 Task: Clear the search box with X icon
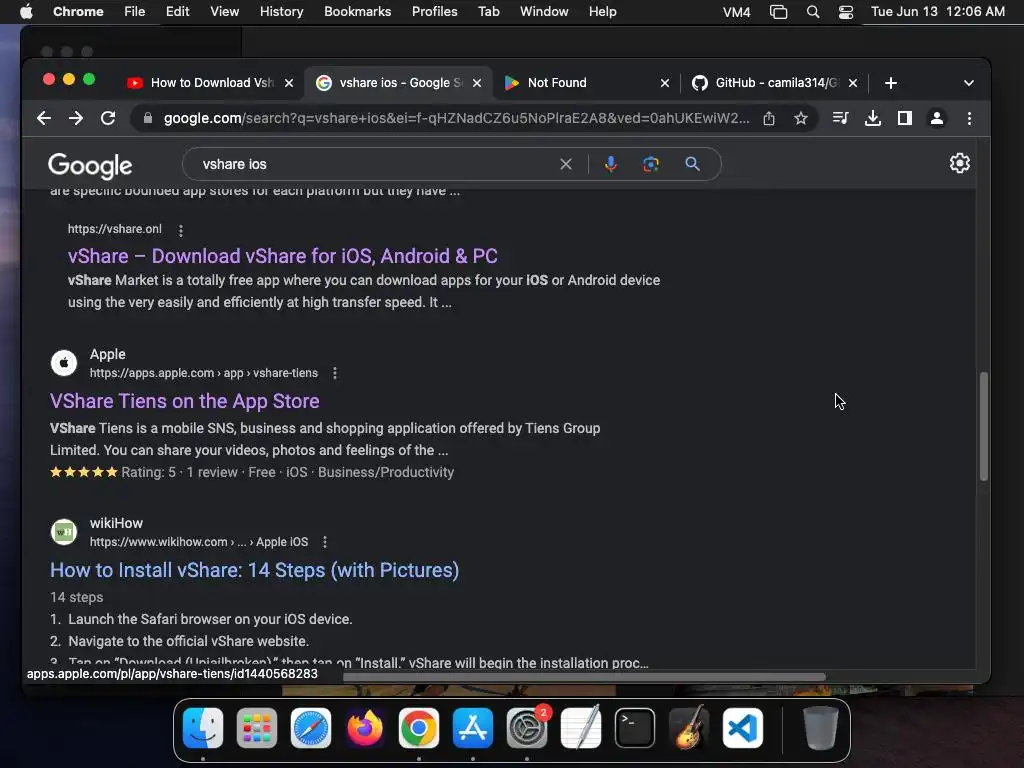coord(566,164)
